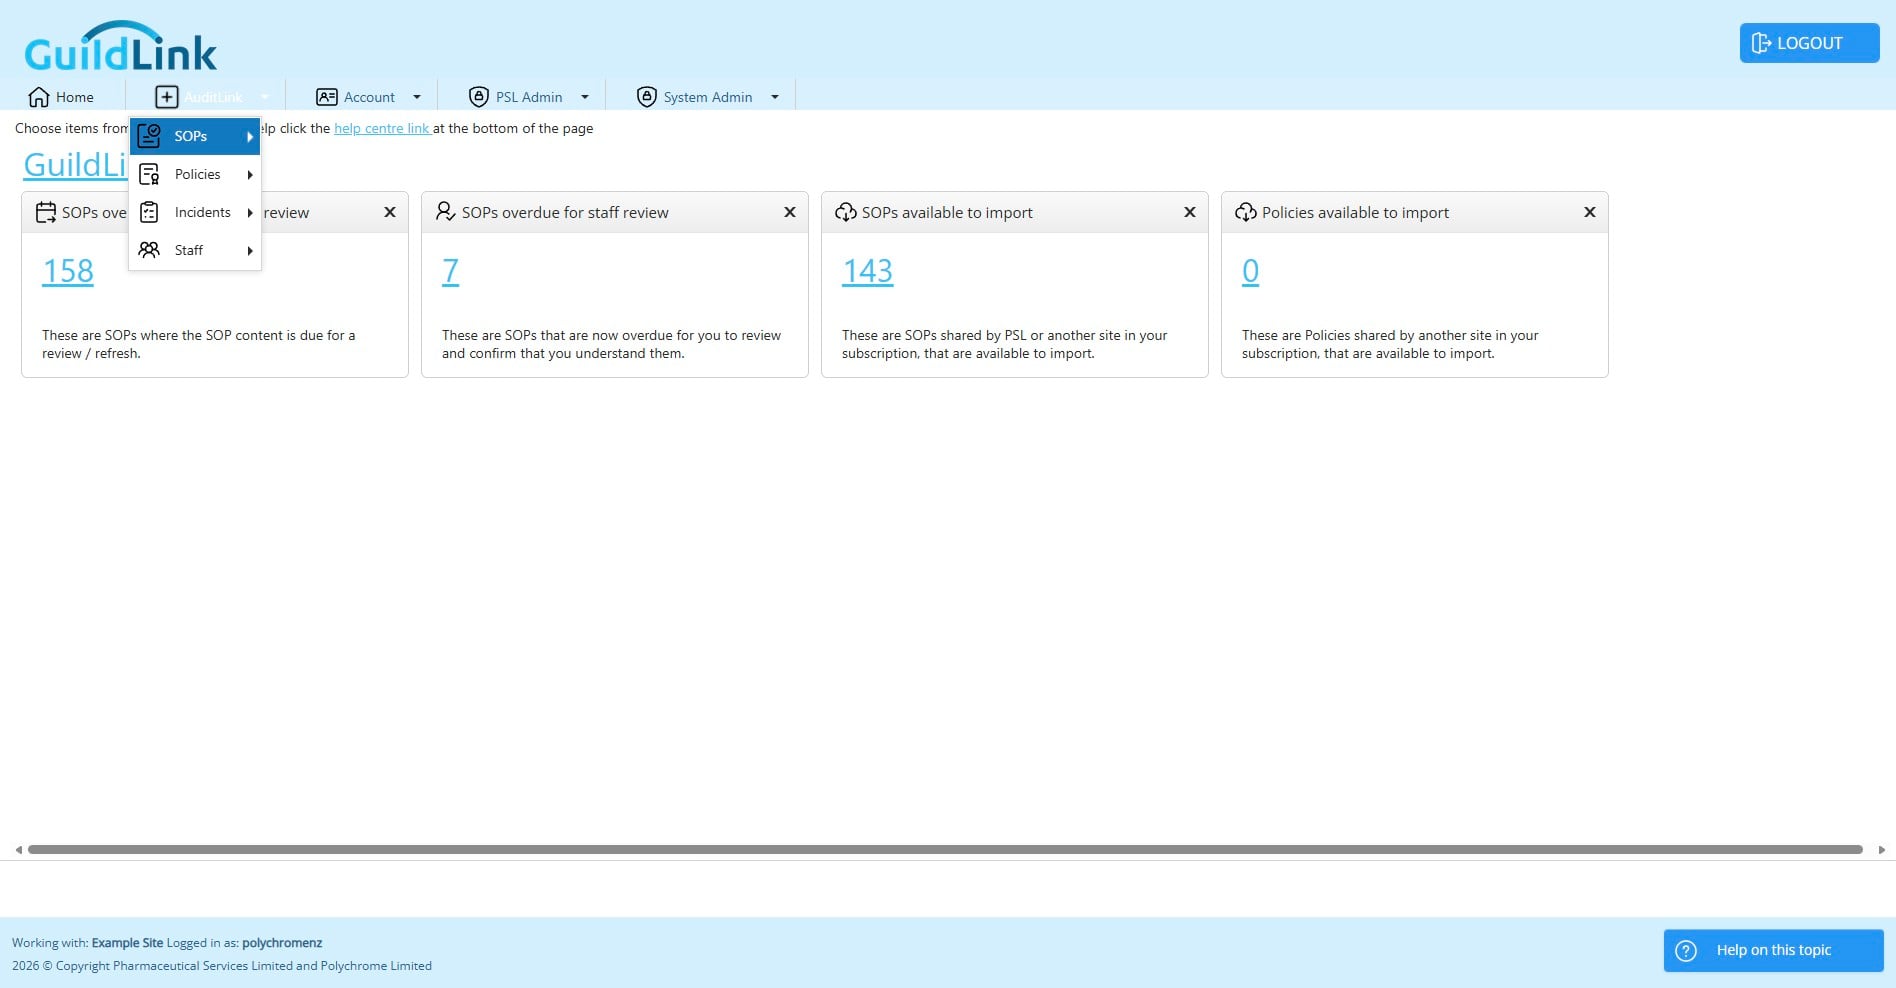Open the 158 overdue SOPs link
The width and height of the screenshot is (1896, 988).
coord(68,271)
